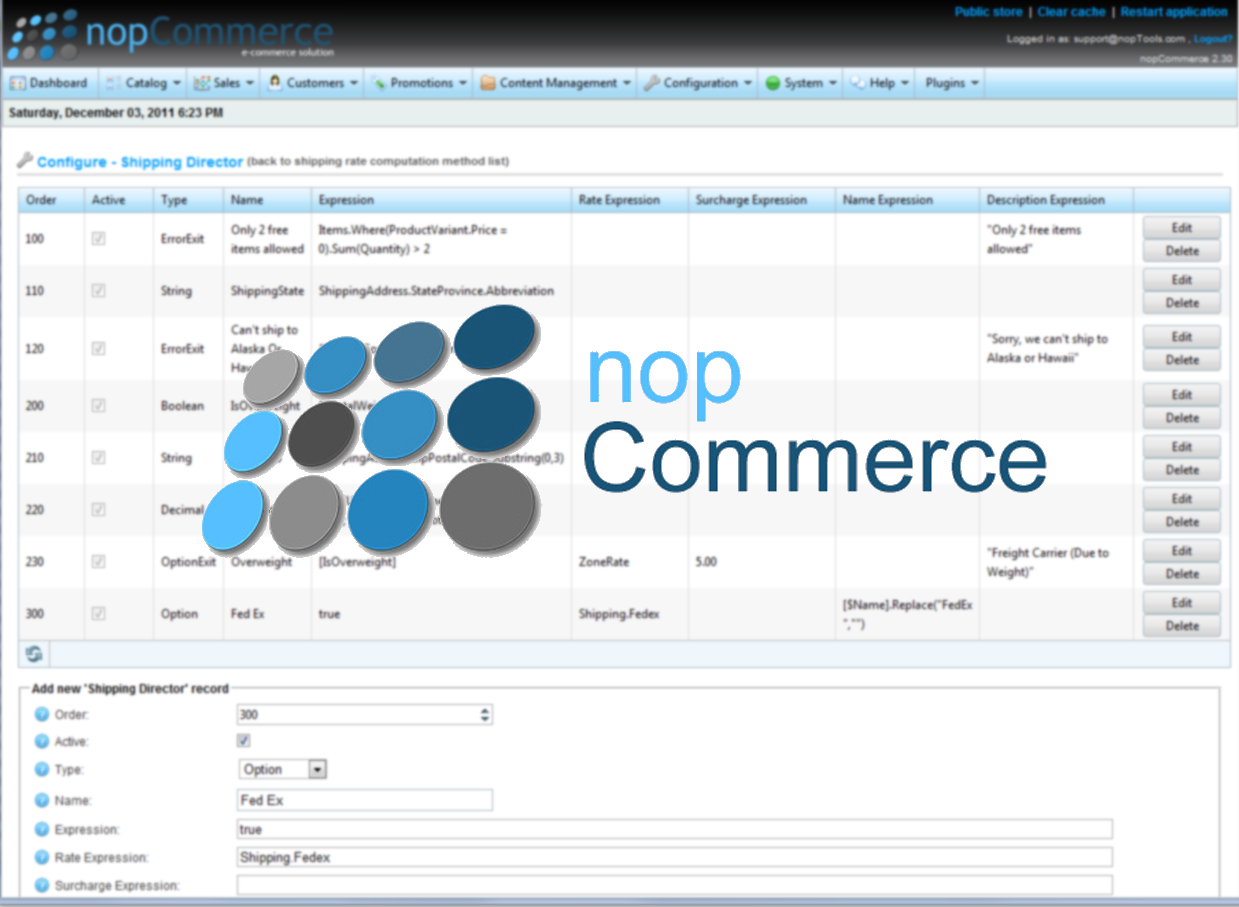Image resolution: width=1239 pixels, height=907 pixels.
Task: Click the help icon beside Active field
Action: [x=42, y=741]
